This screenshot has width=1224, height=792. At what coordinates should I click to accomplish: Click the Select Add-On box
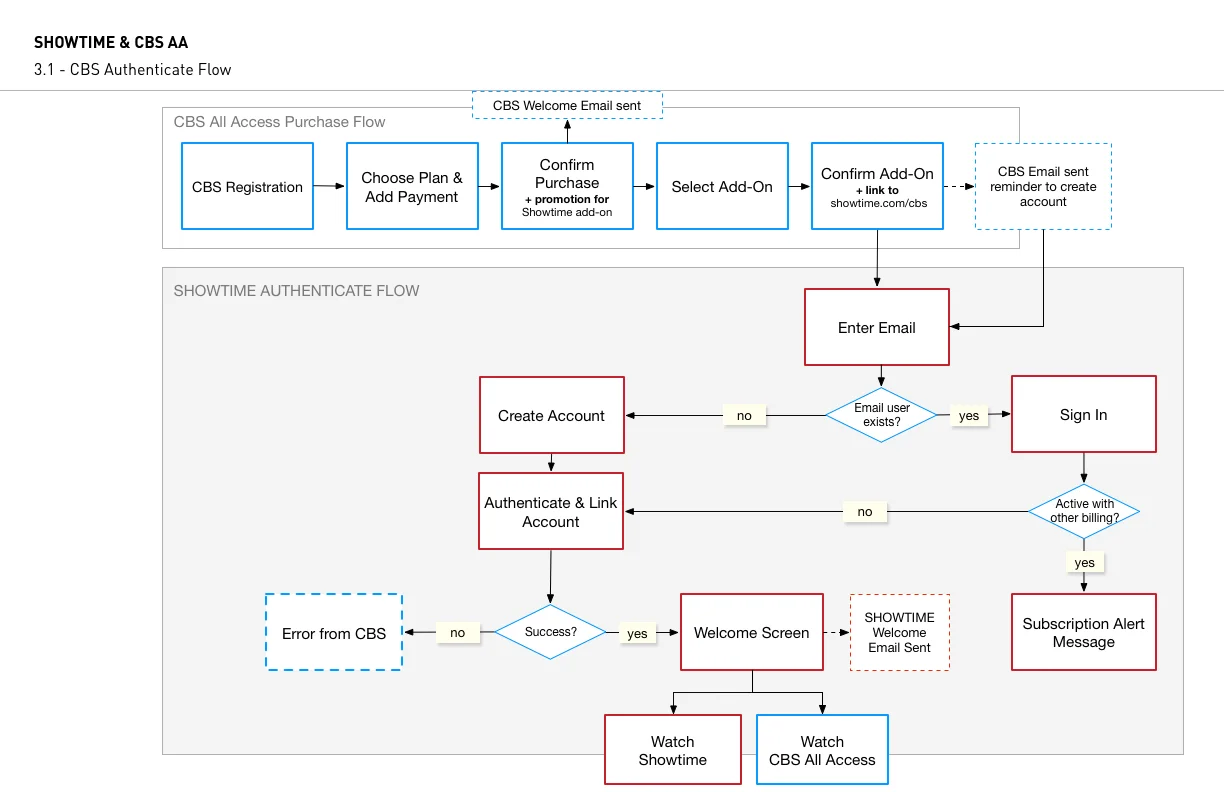[x=722, y=187]
